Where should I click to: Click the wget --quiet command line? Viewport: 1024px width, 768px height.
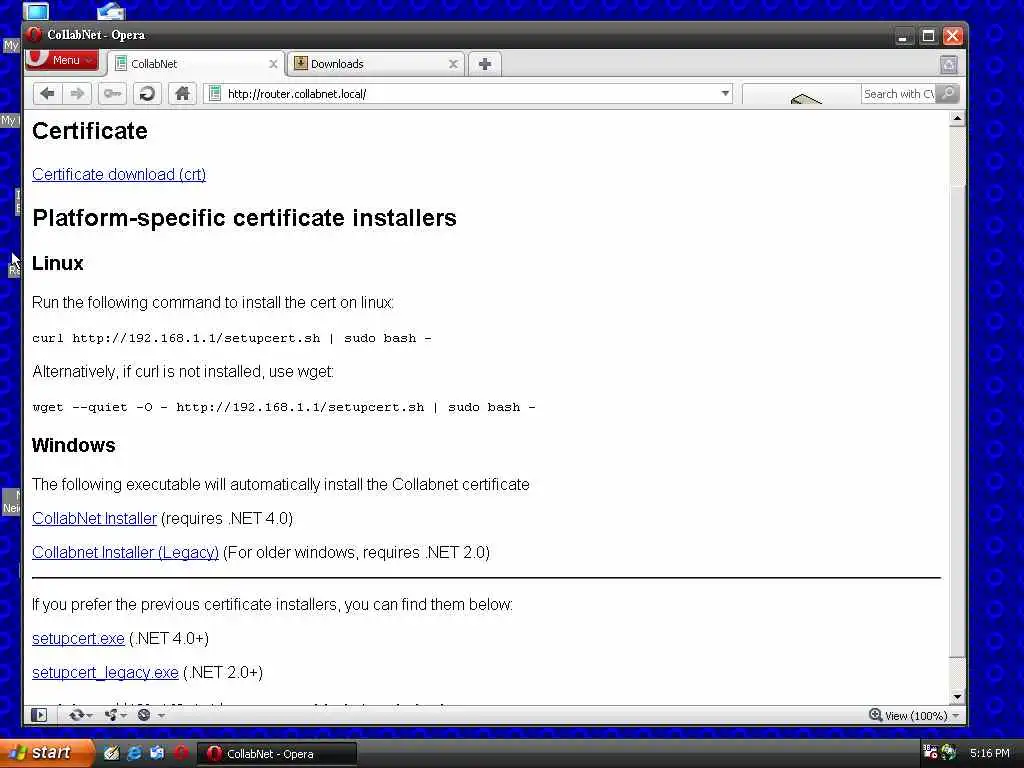coord(283,408)
